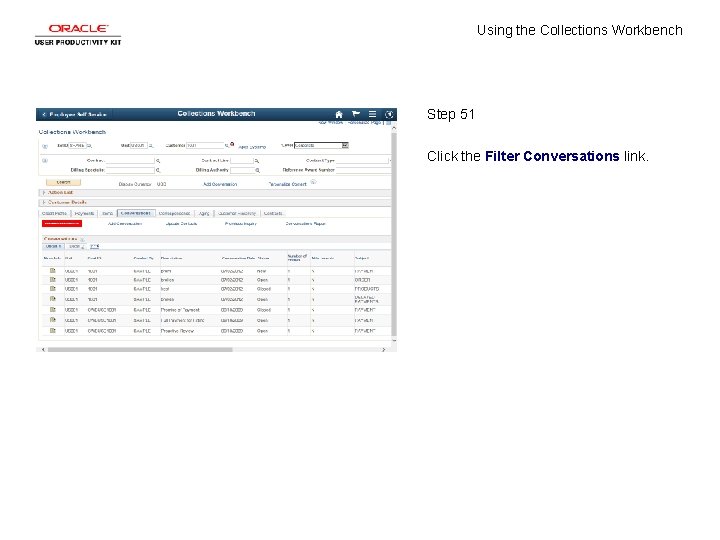Open the NavBar compass icon
The width and height of the screenshot is (720, 540).
tap(389, 114)
